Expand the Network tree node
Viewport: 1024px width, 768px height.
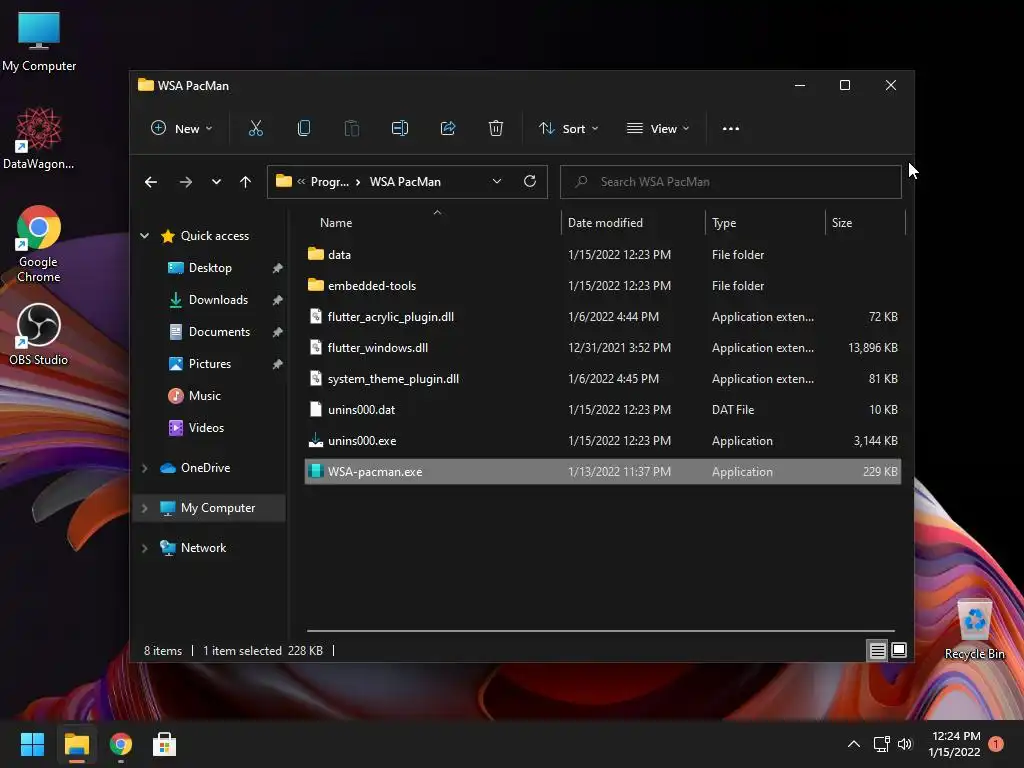click(144, 548)
